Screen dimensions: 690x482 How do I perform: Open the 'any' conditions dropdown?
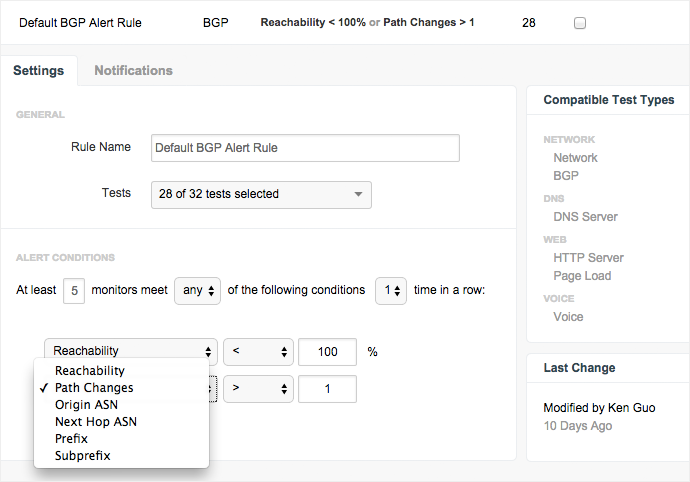[197, 291]
